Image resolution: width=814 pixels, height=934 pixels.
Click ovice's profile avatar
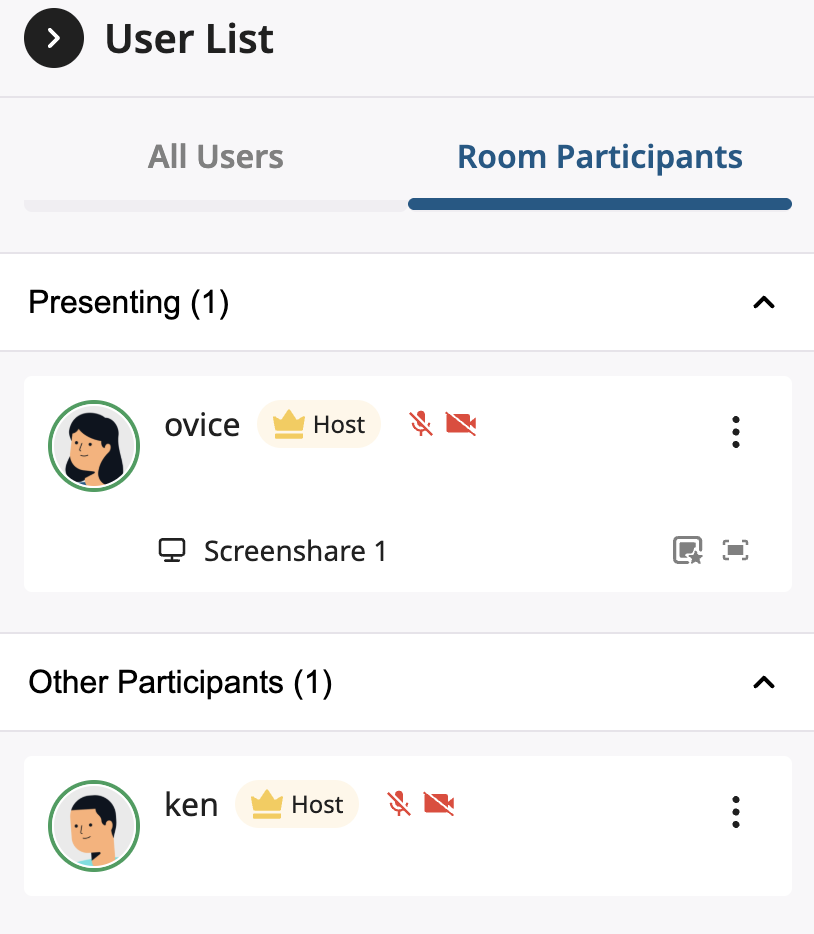[x=94, y=447]
